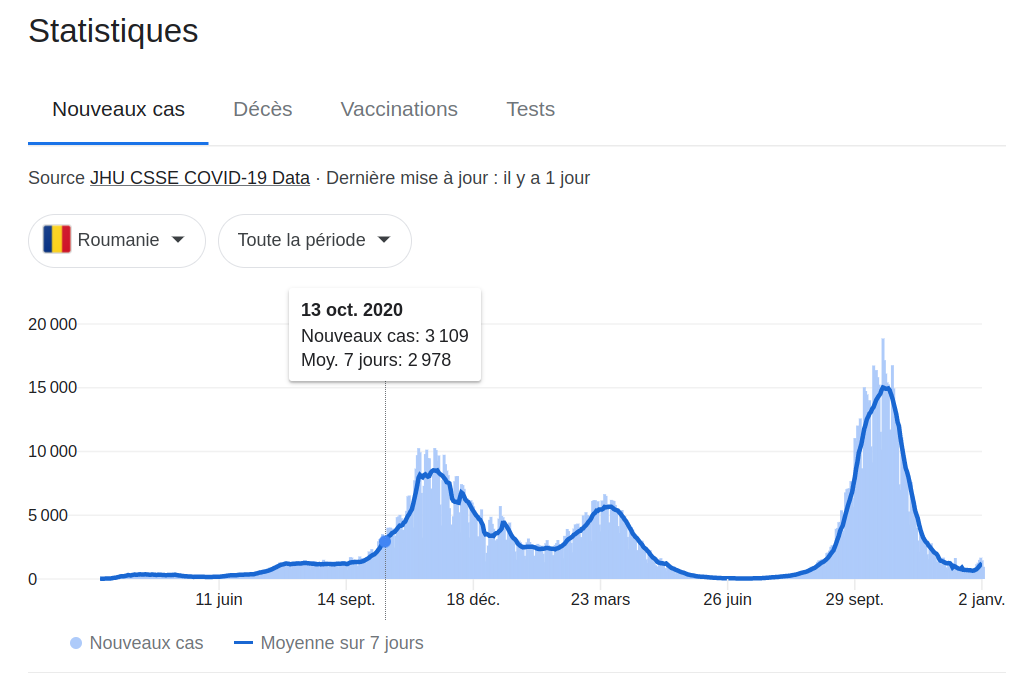Open the Tests tab
The width and height of the screenshot is (1036, 676).
tap(531, 109)
